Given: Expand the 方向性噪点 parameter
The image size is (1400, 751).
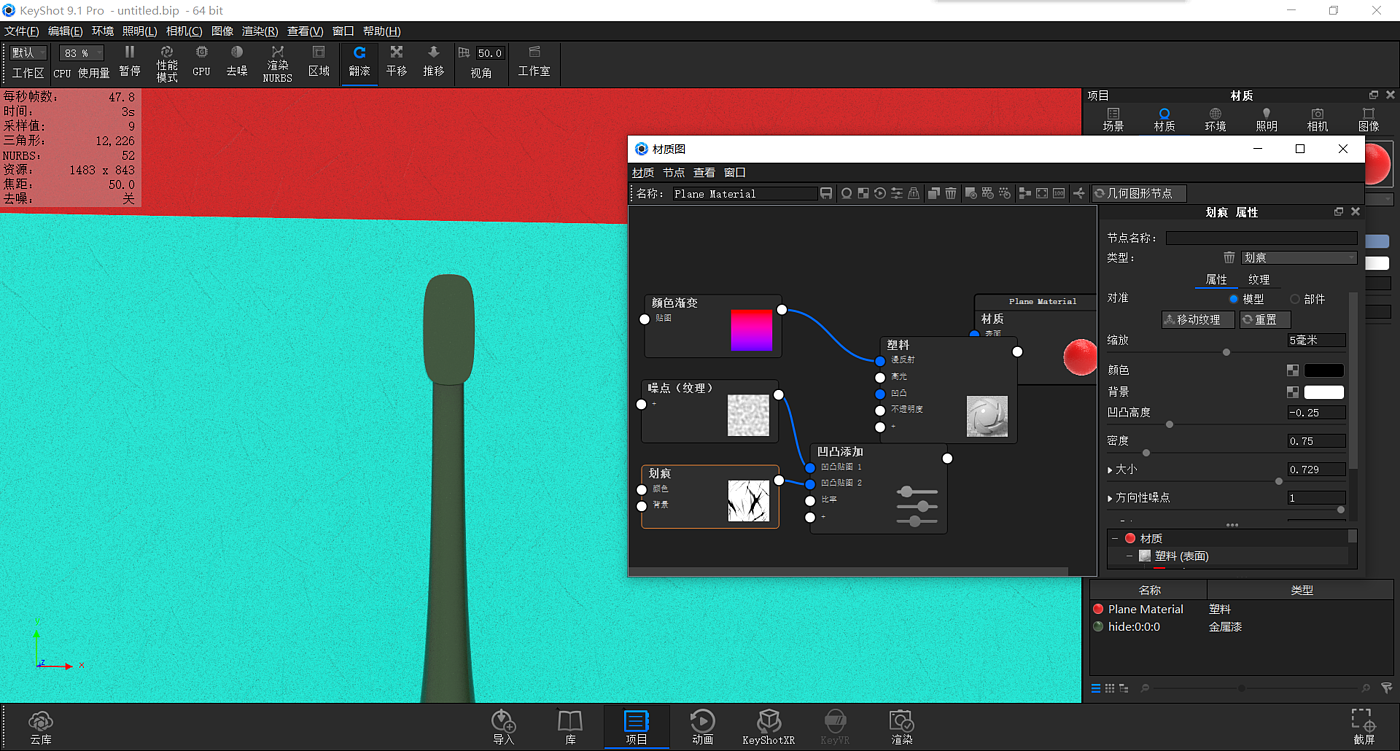Looking at the screenshot, I should [x=1110, y=497].
